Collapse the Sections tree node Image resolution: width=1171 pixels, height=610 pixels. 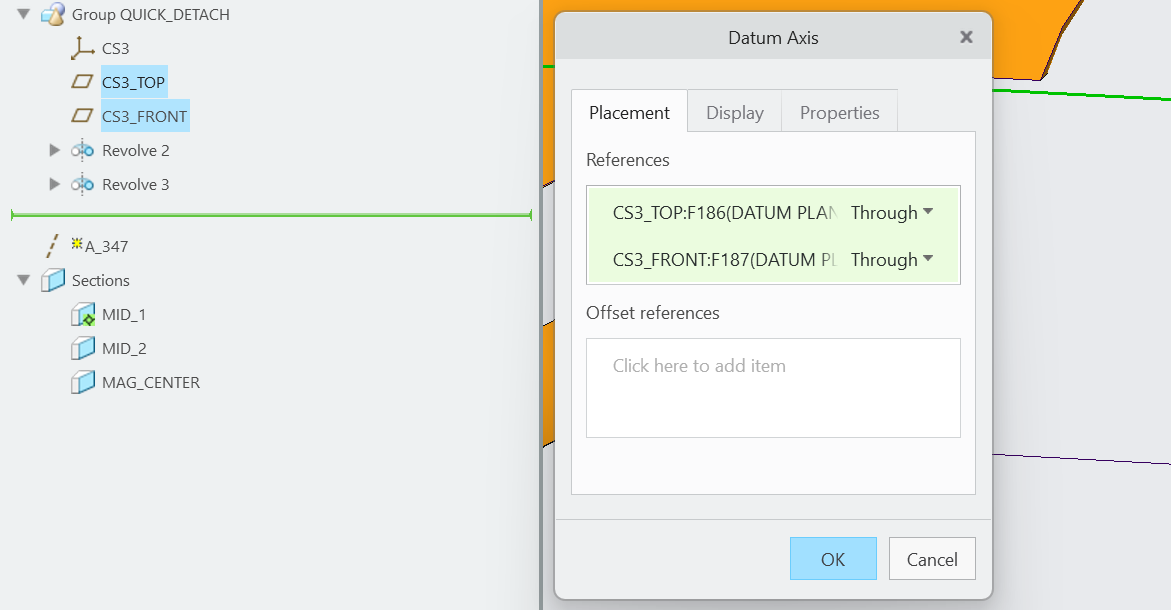click(23, 280)
